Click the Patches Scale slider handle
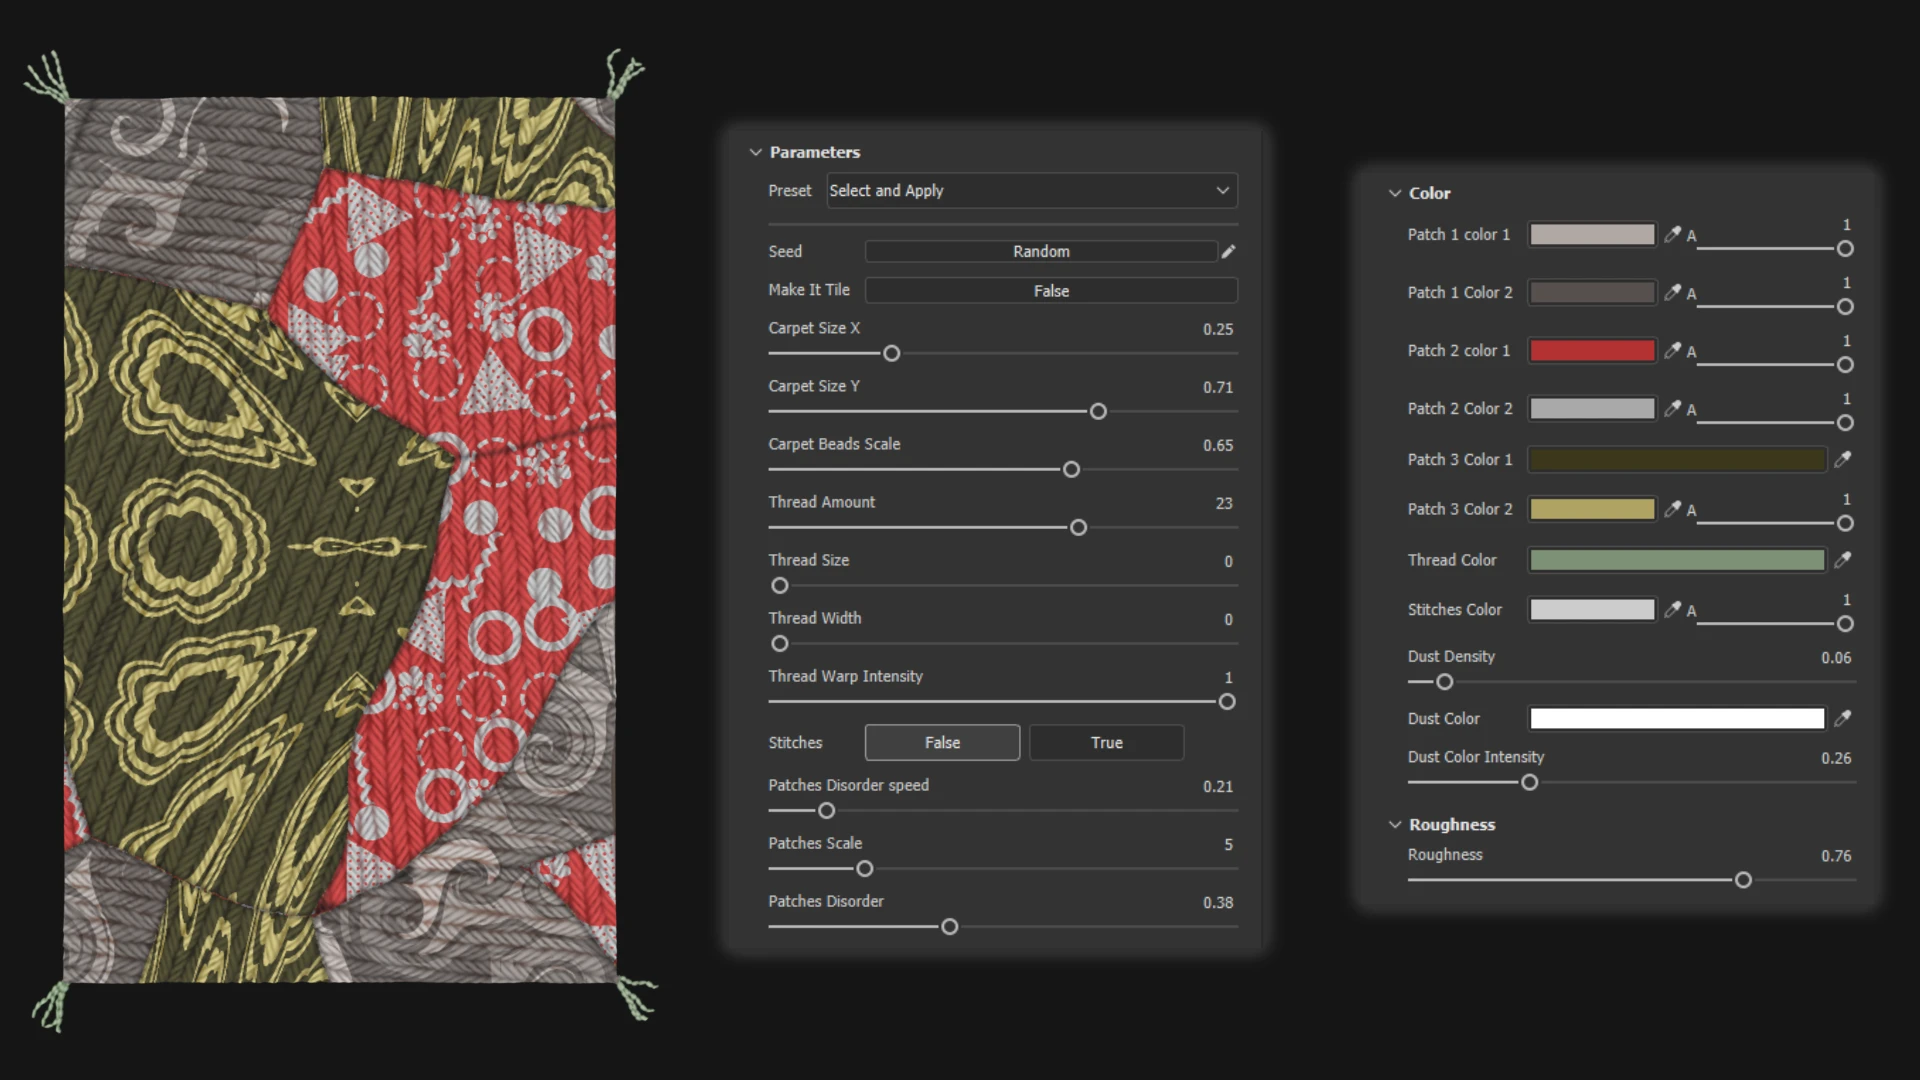Image resolution: width=1920 pixels, height=1080 pixels. point(865,869)
